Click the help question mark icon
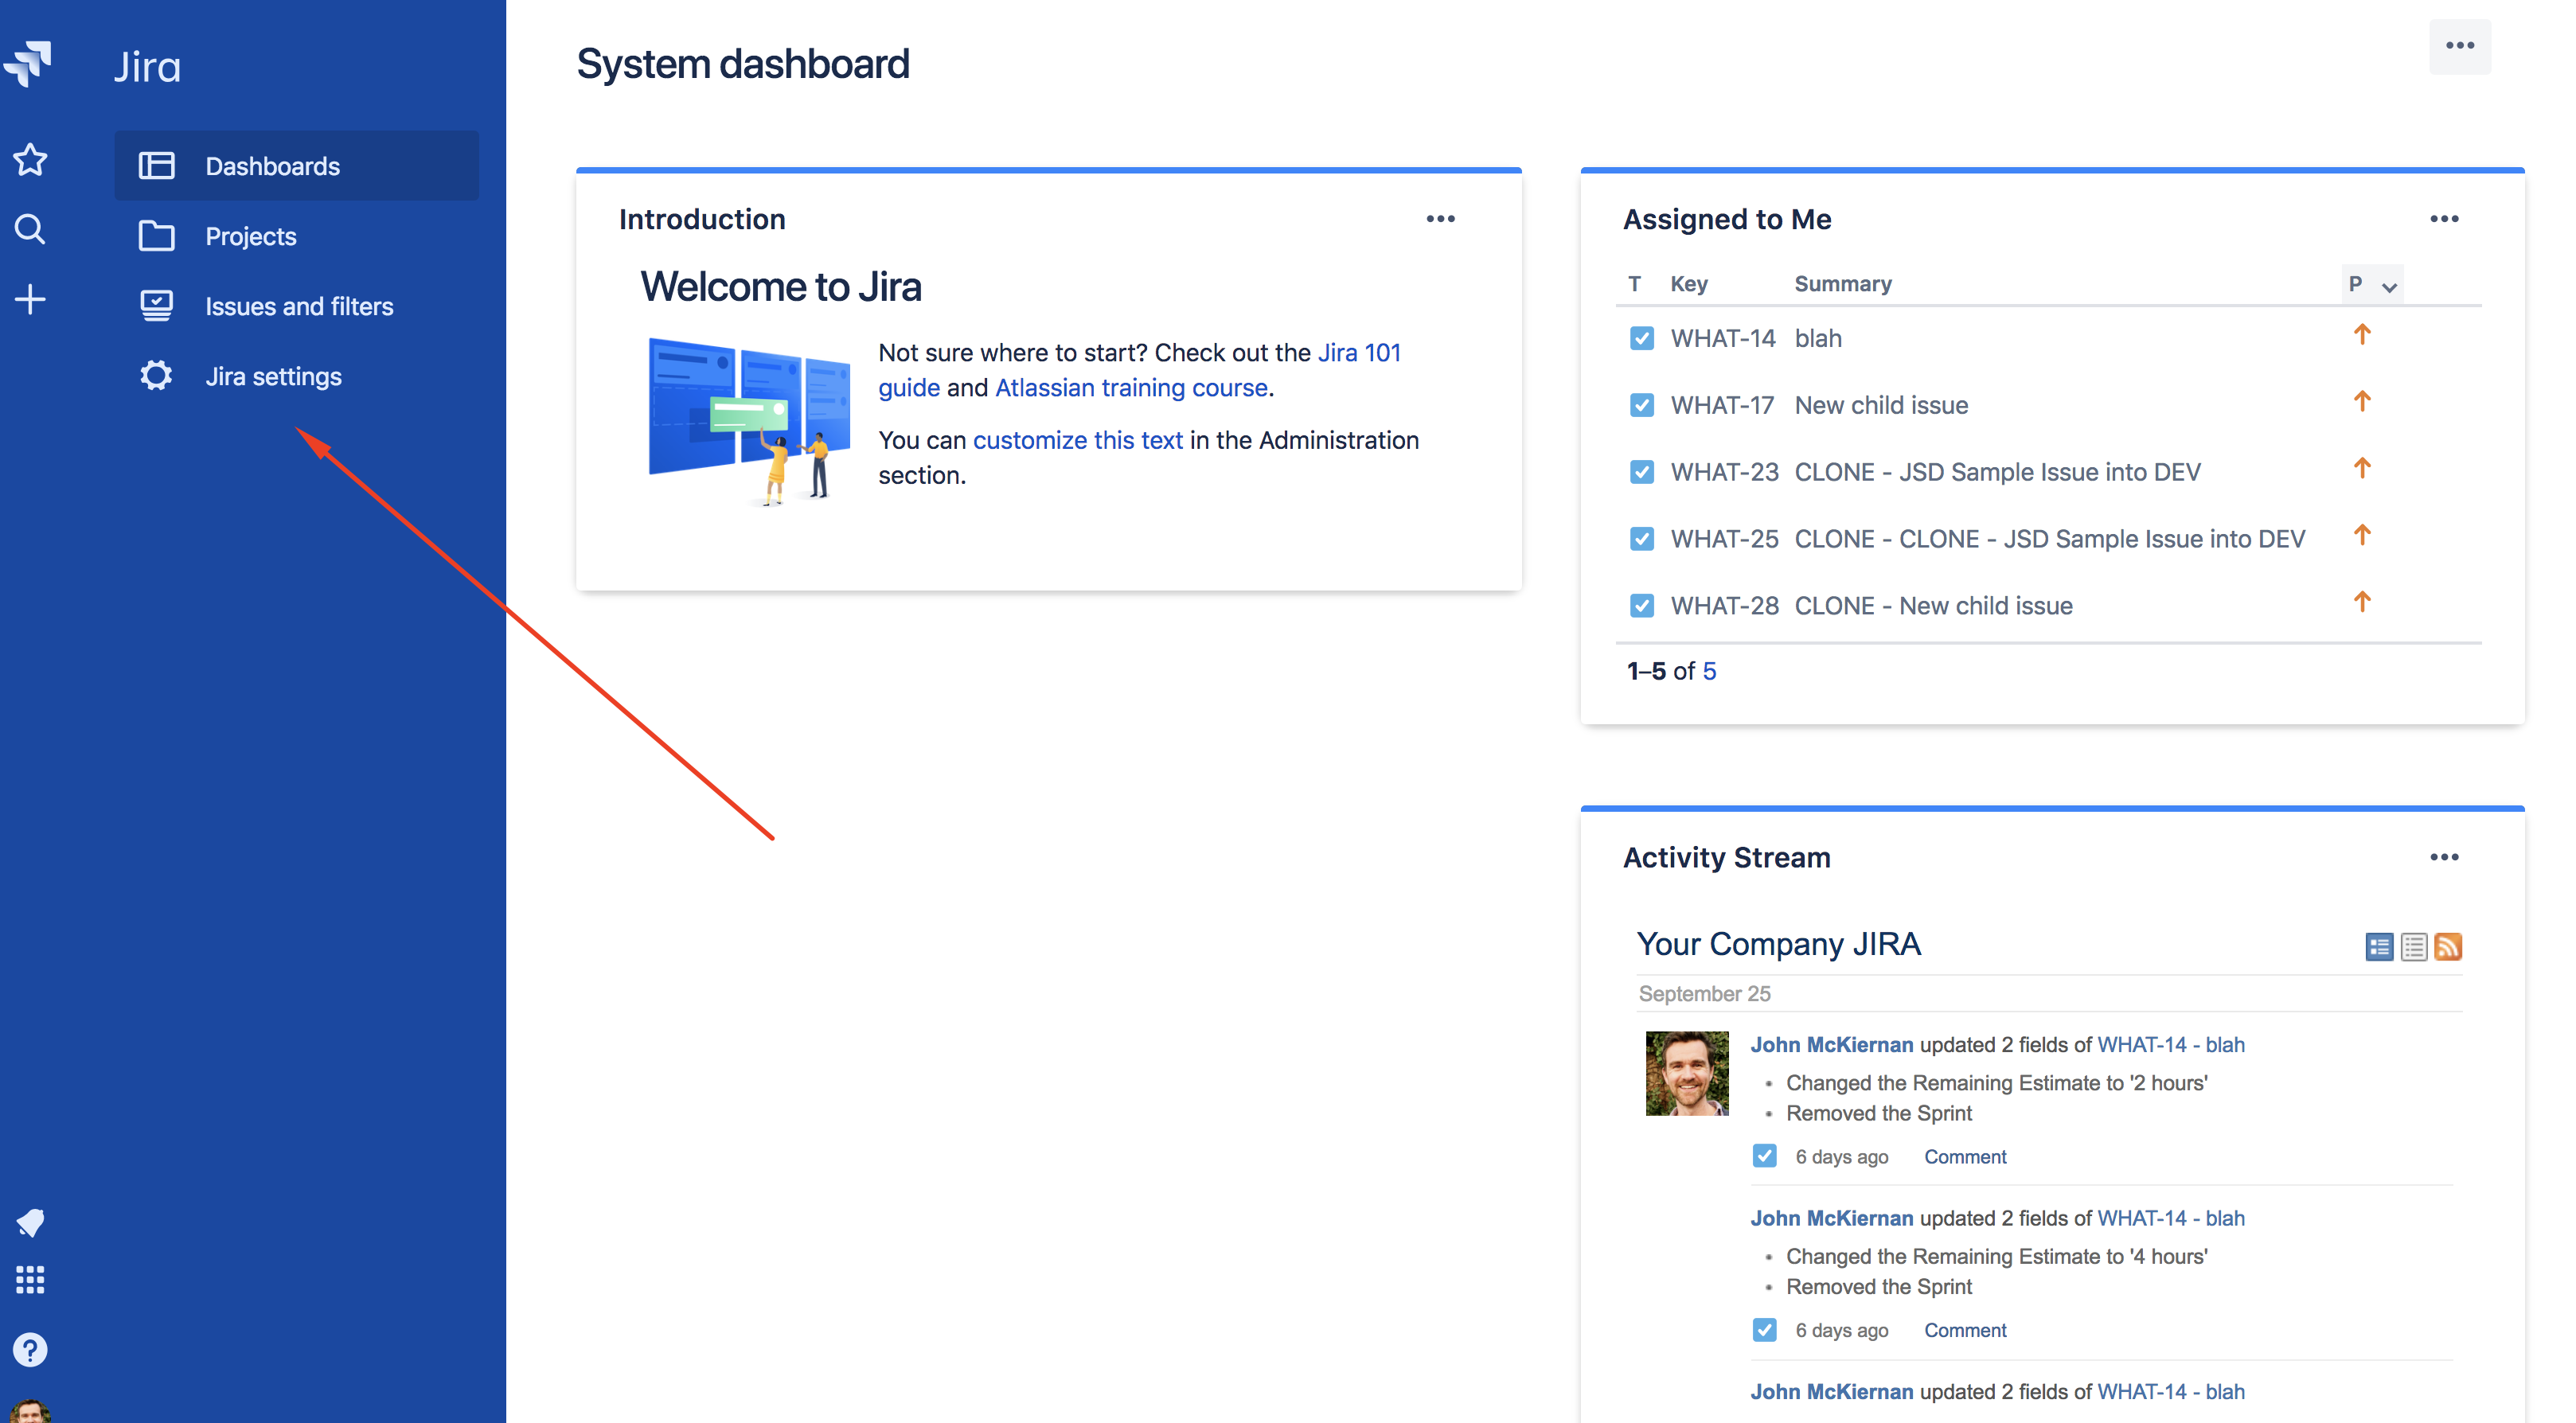The width and height of the screenshot is (2576, 1423). click(x=30, y=1349)
